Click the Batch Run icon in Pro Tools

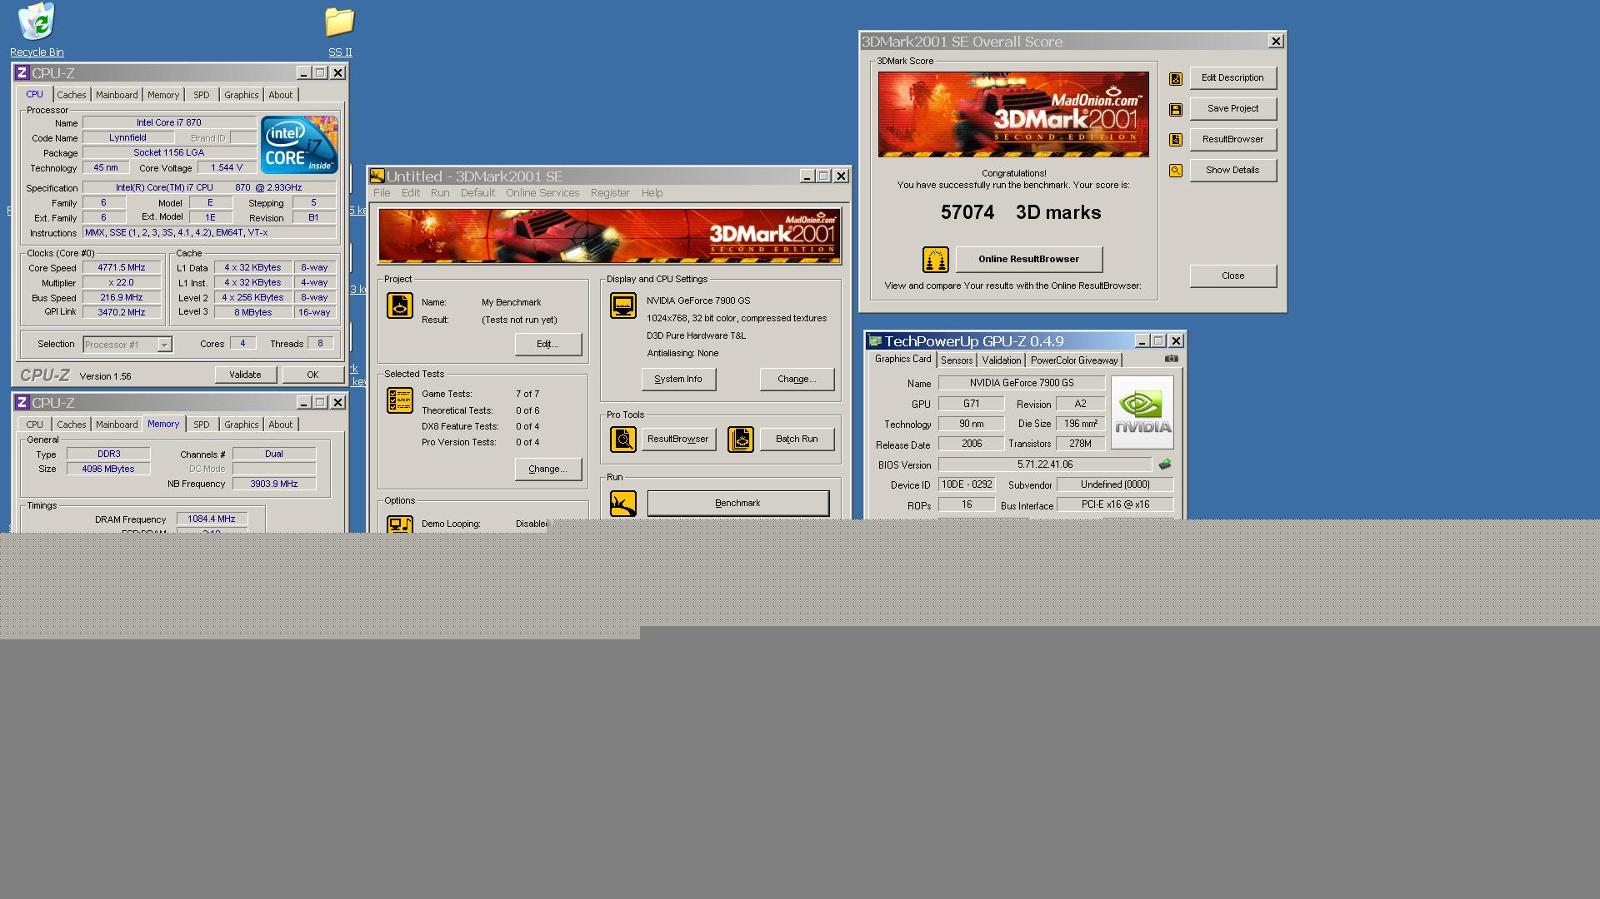pos(741,439)
